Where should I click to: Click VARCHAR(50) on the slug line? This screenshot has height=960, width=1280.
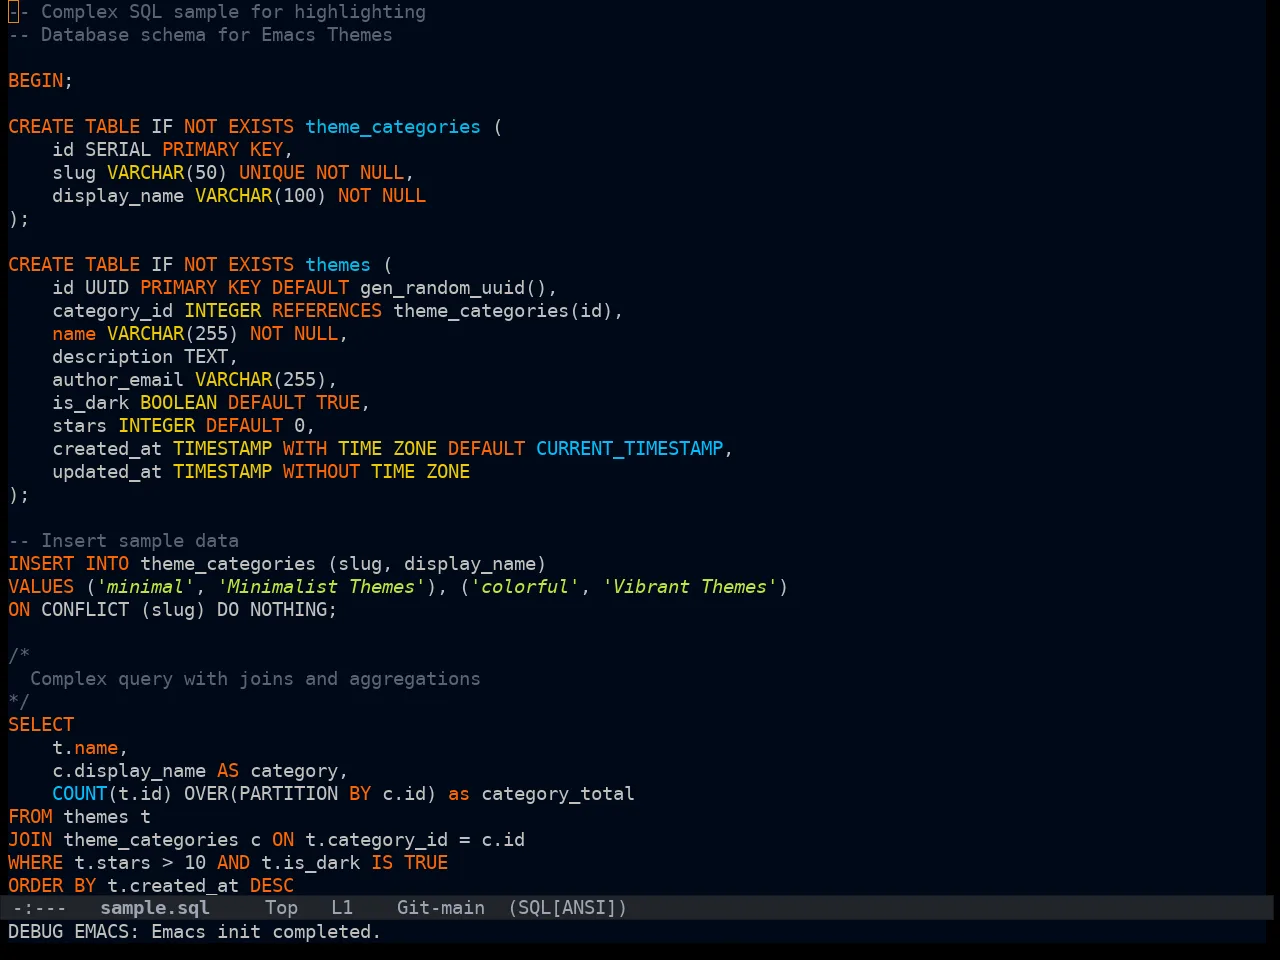[167, 173]
